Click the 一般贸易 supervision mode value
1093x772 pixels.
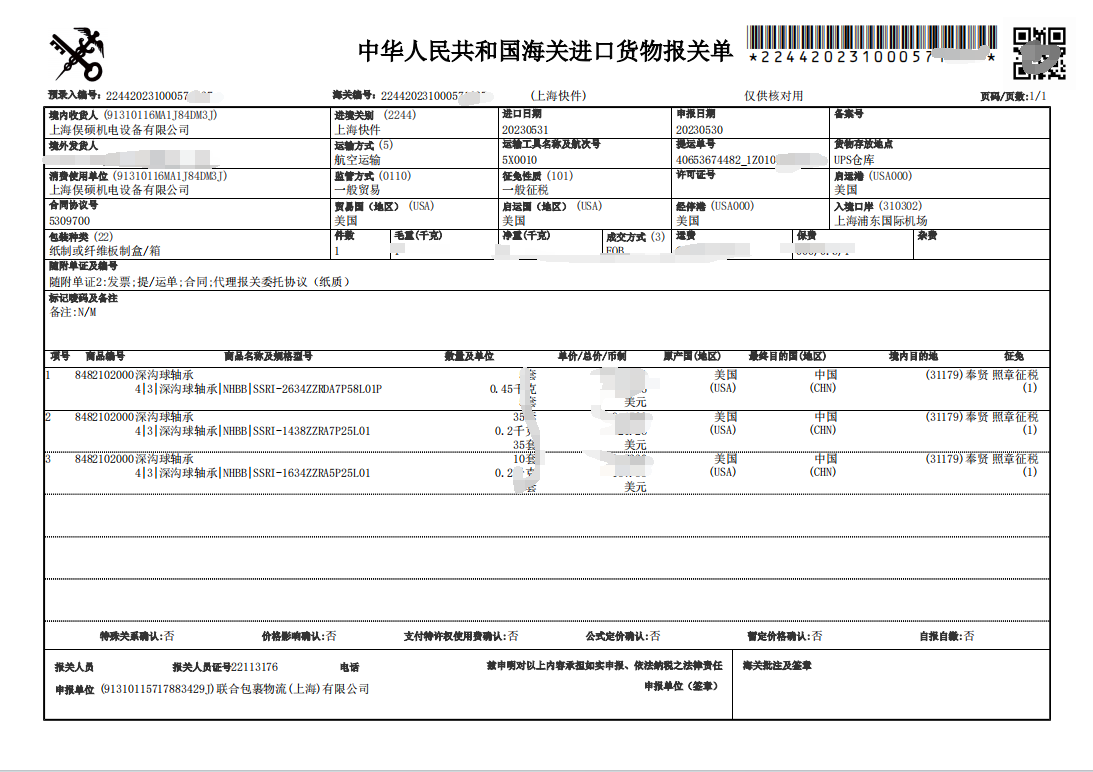tap(357, 190)
